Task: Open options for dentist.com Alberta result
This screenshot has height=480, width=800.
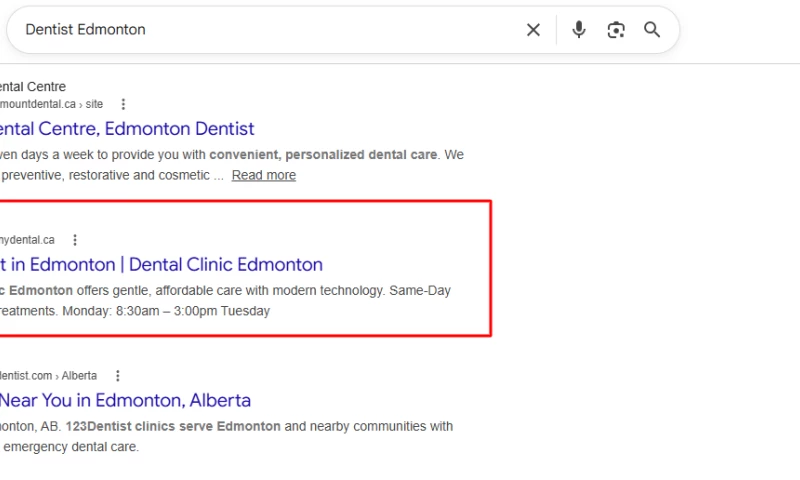Action: [x=118, y=376]
